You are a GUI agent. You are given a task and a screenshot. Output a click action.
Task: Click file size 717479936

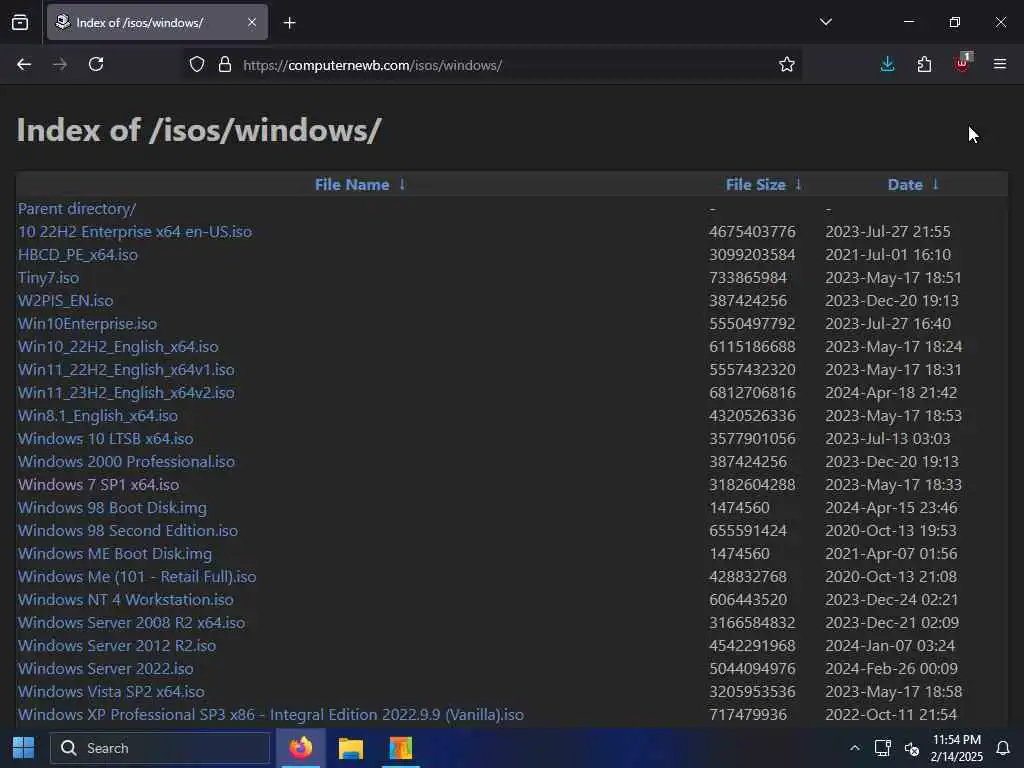[748, 714]
